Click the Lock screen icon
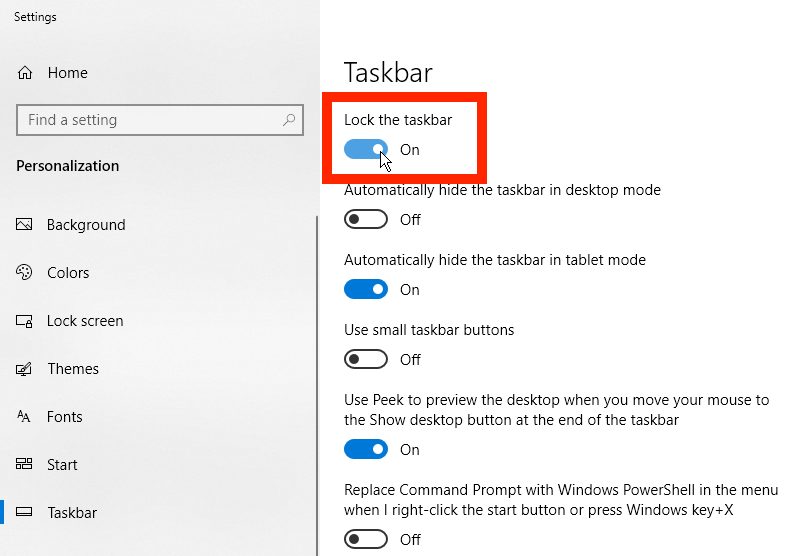 [x=24, y=321]
